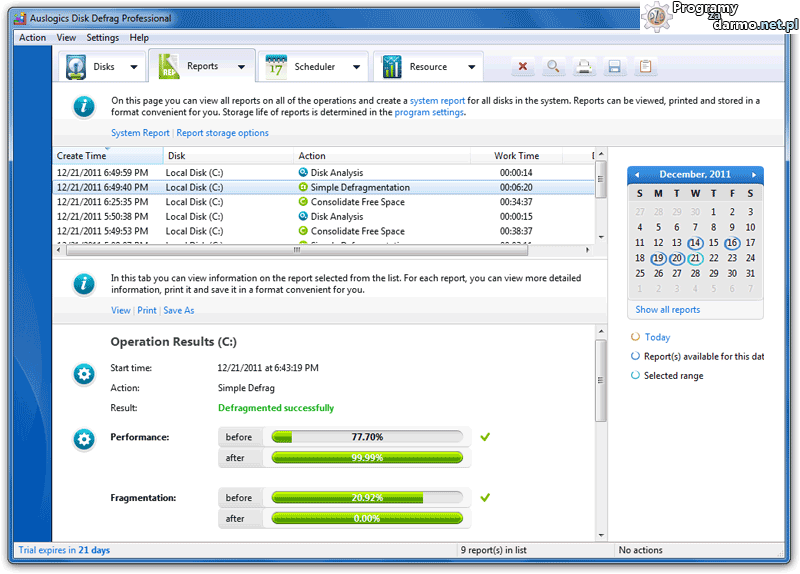Click the blue info icon beside report list description

85,106
